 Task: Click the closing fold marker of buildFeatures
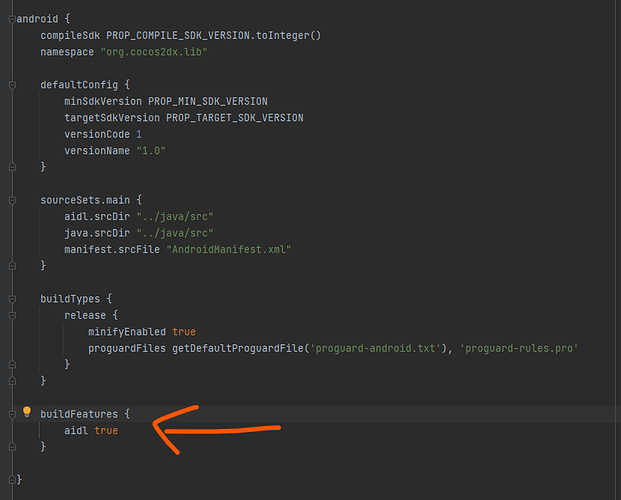[x=11, y=447]
